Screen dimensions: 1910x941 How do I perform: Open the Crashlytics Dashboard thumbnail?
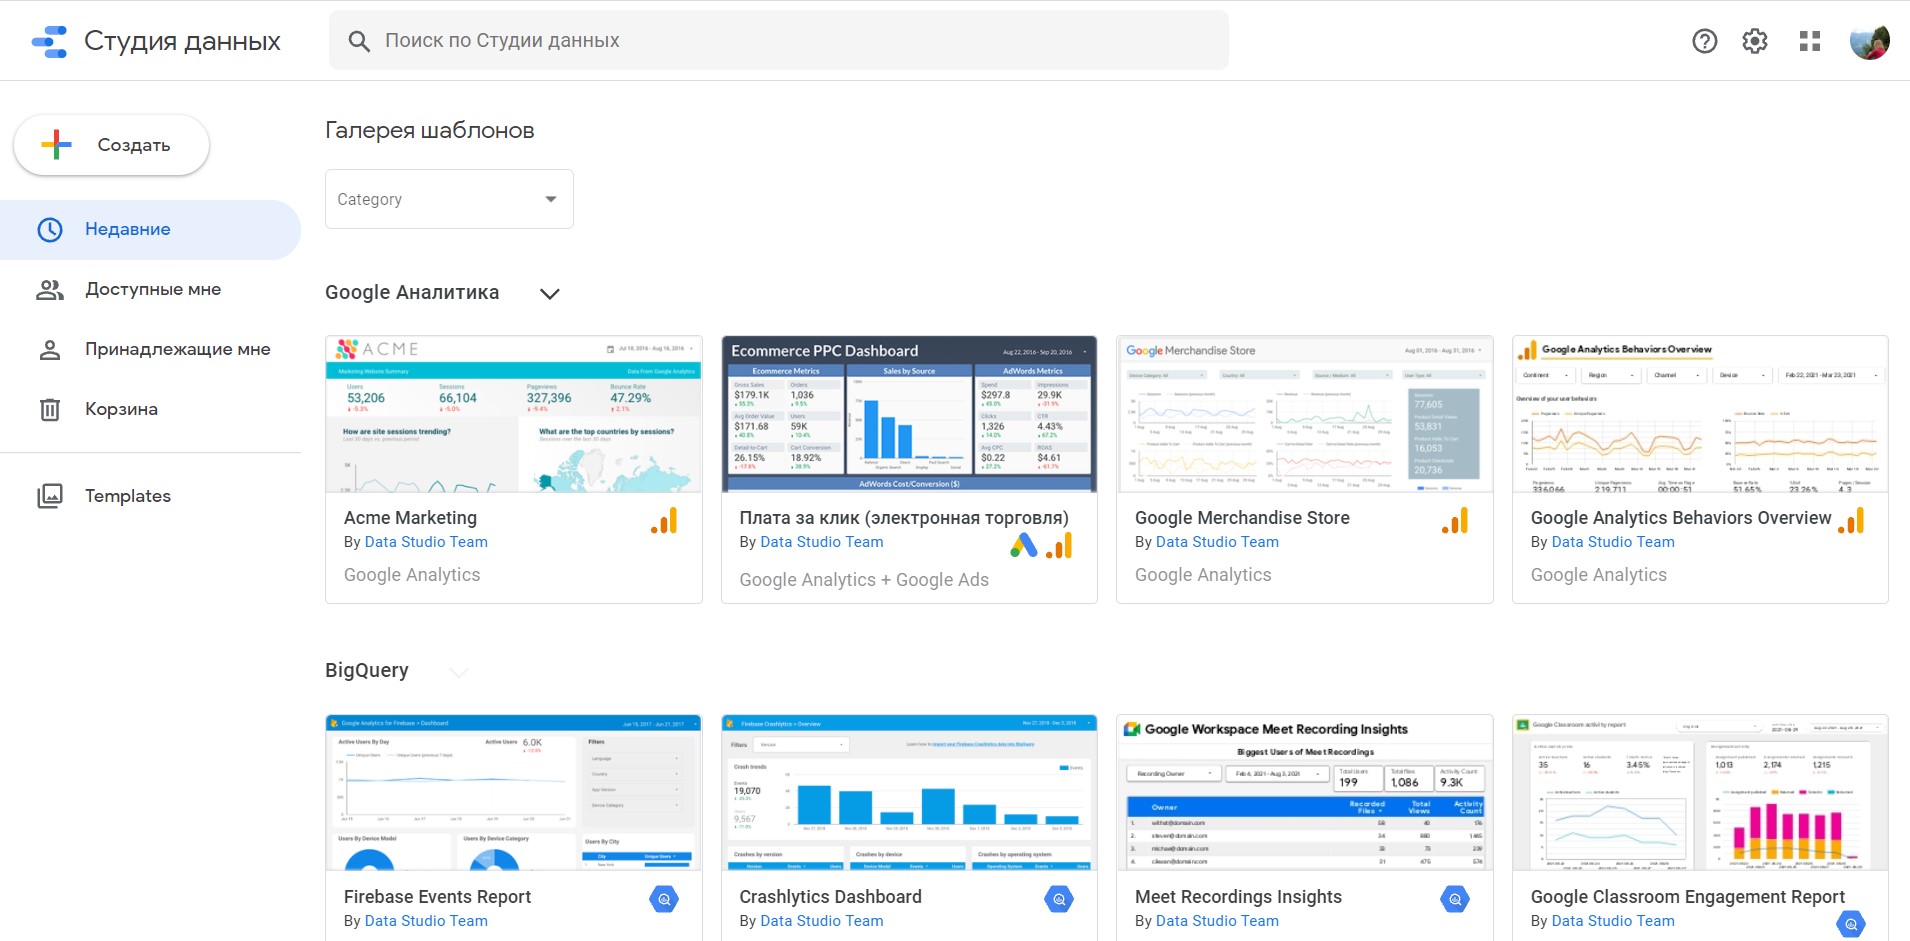point(909,793)
